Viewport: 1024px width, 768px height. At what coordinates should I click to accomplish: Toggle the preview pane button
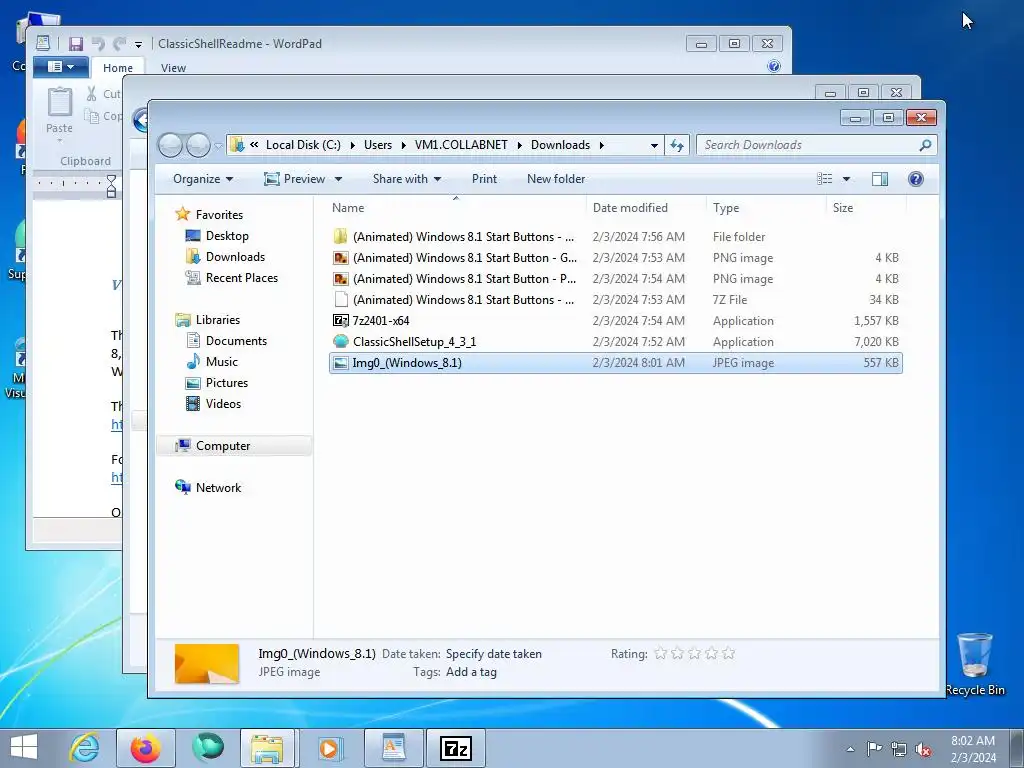(880, 179)
